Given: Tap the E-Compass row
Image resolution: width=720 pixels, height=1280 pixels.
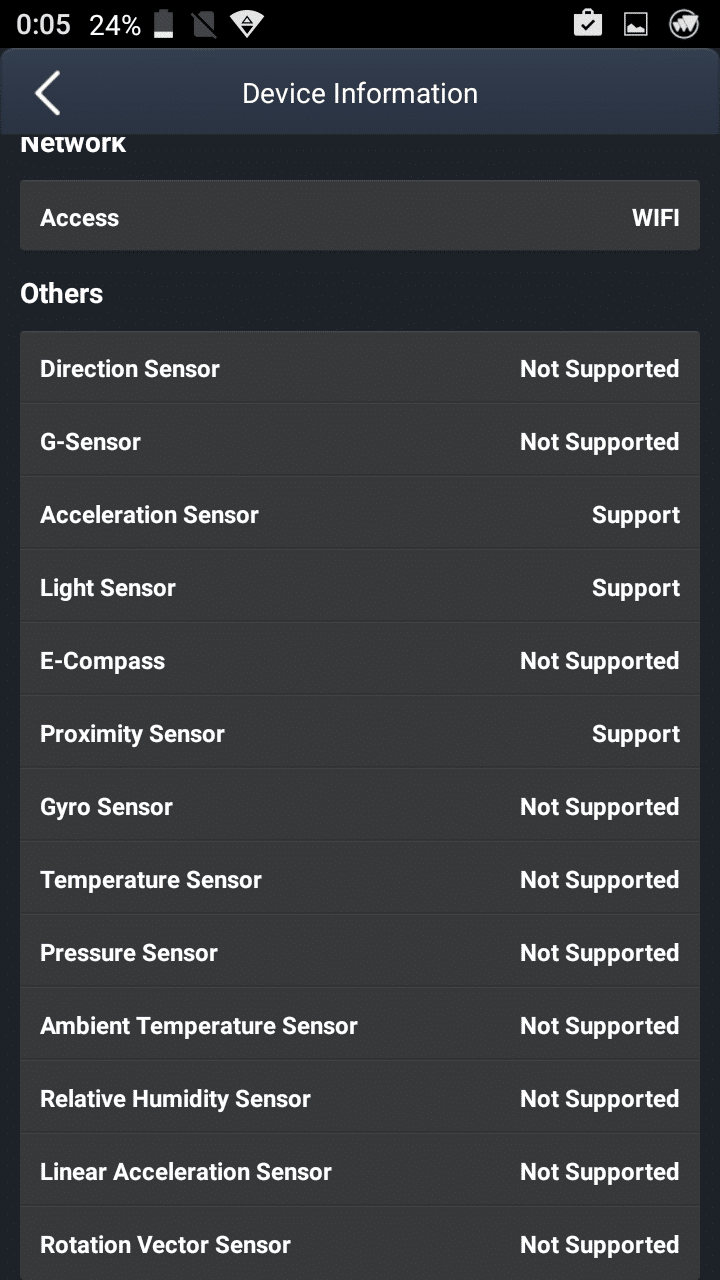Looking at the screenshot, I should point(360,661).
